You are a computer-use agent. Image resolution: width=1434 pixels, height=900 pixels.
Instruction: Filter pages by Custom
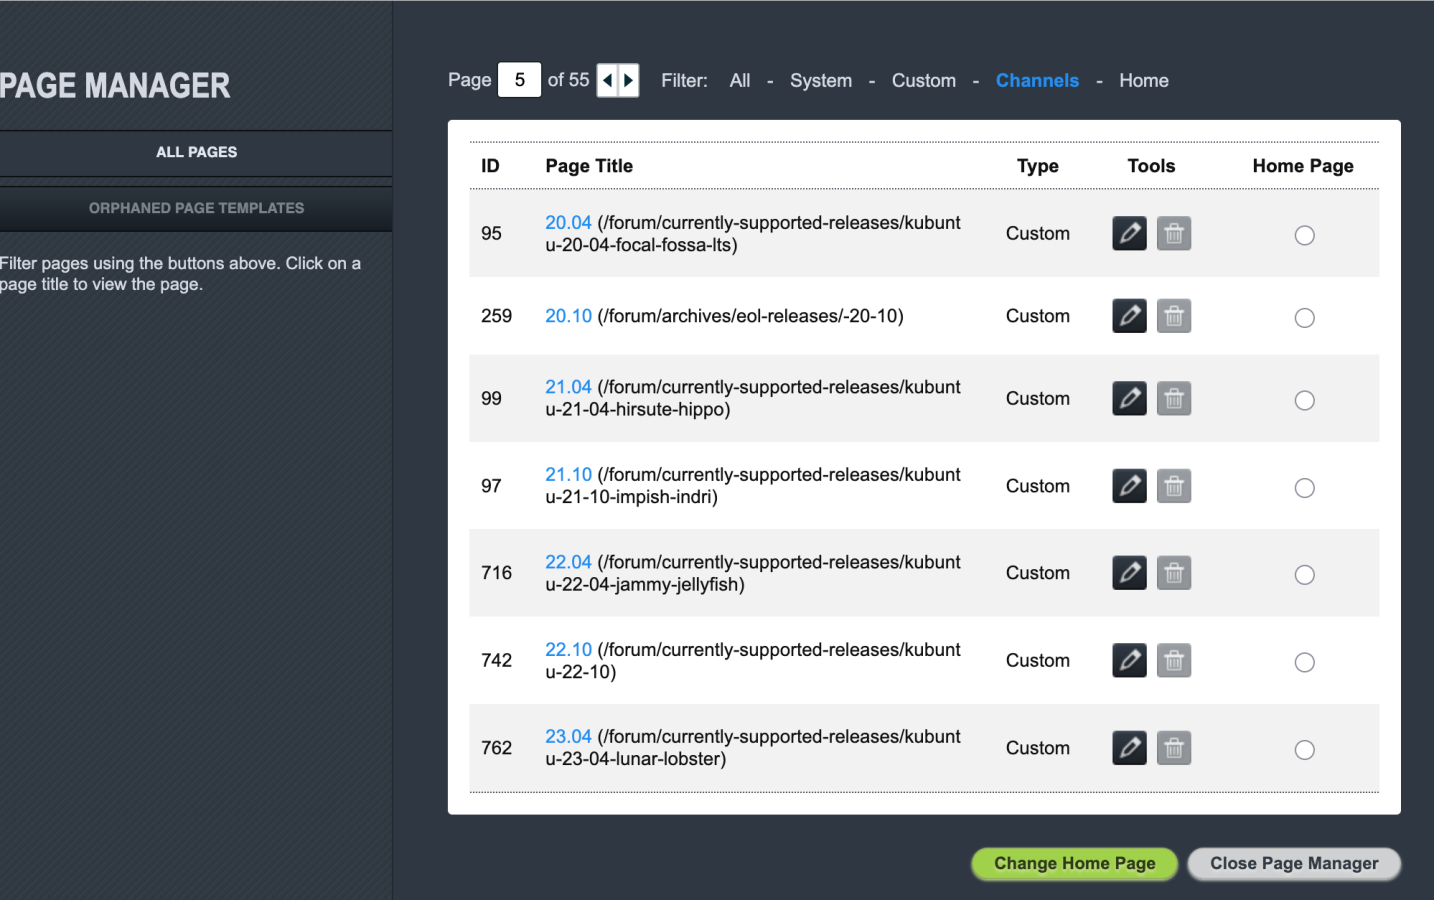click(924, 81)
